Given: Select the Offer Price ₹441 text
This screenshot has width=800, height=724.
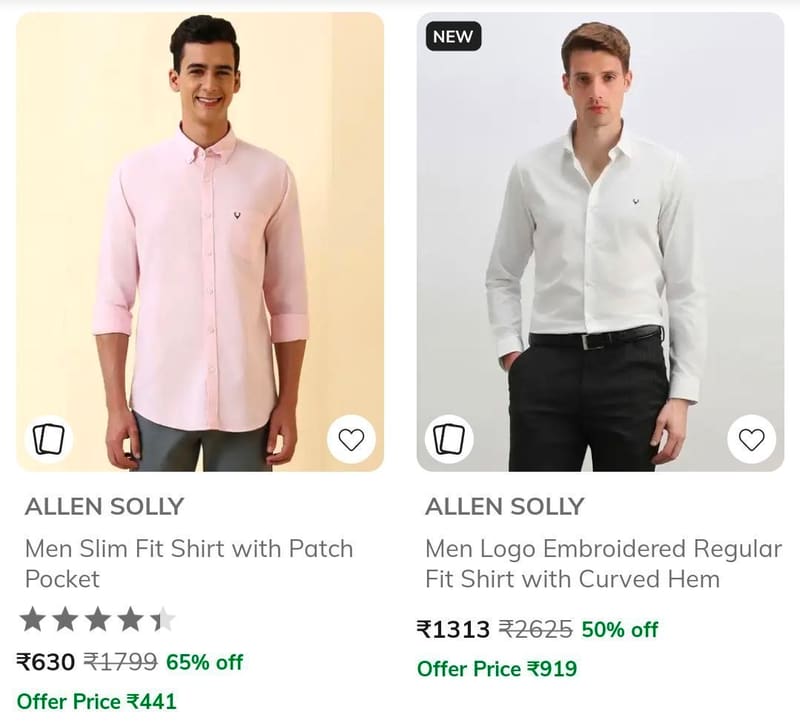Looking at the screenshot, I should point(96,702).
